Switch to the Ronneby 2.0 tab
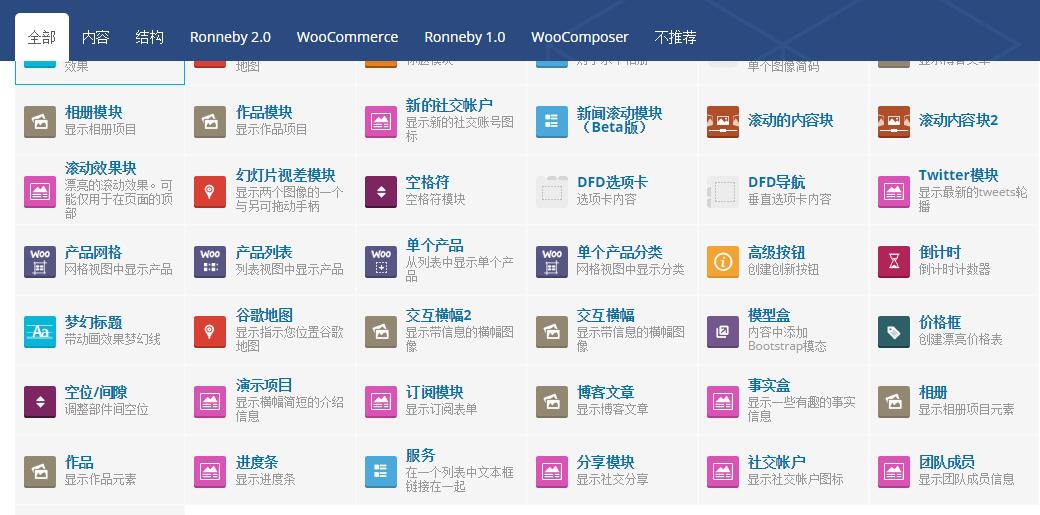This screenshot has width=1040, height=515. tap(230, 37)
